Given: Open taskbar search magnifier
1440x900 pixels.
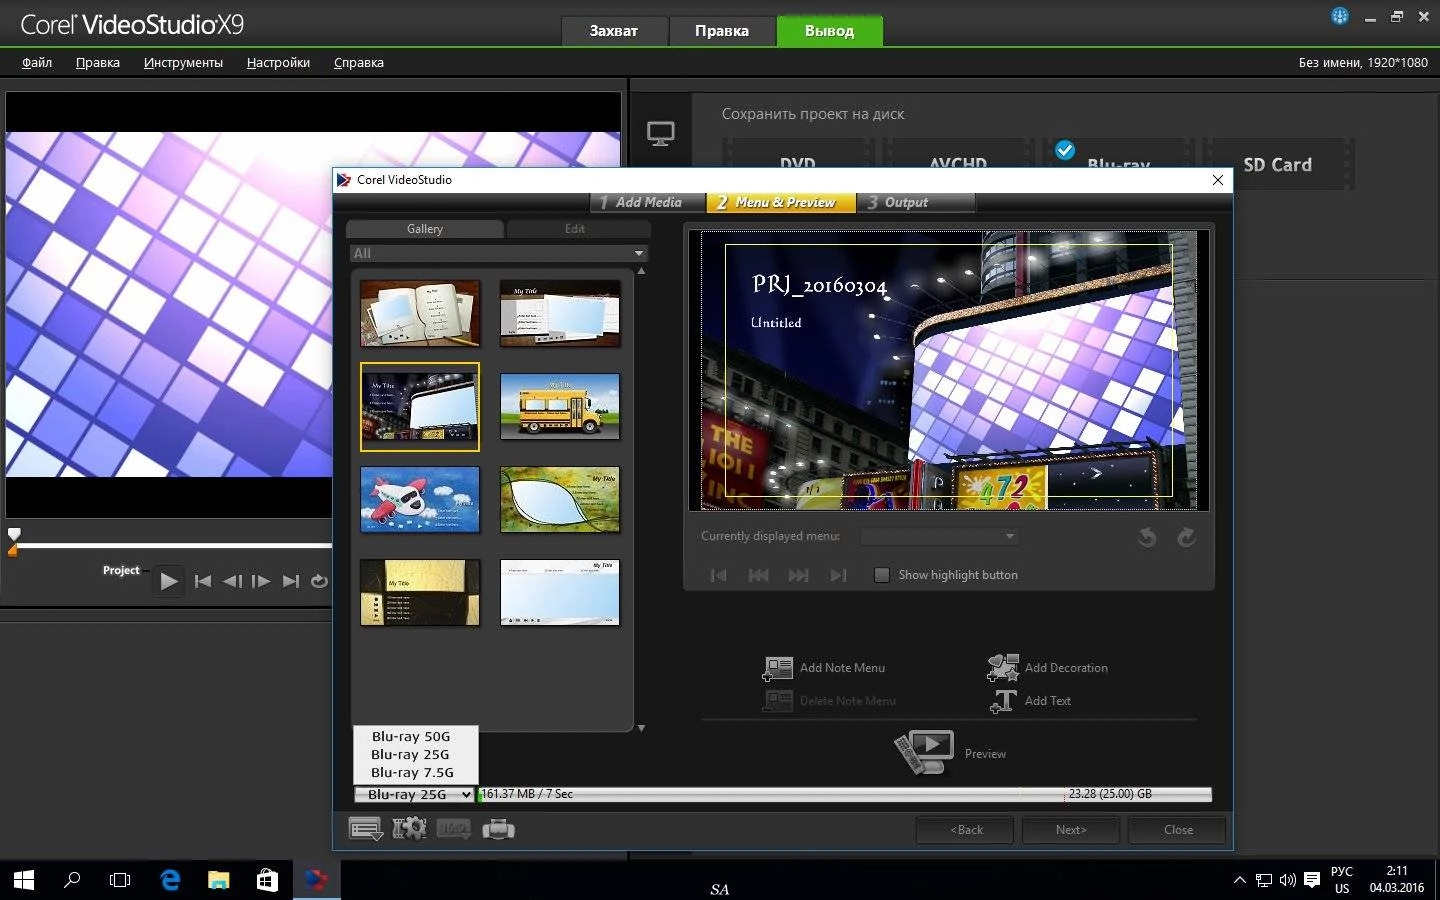Looking at the screenshot, I should [x=72, y=880].
